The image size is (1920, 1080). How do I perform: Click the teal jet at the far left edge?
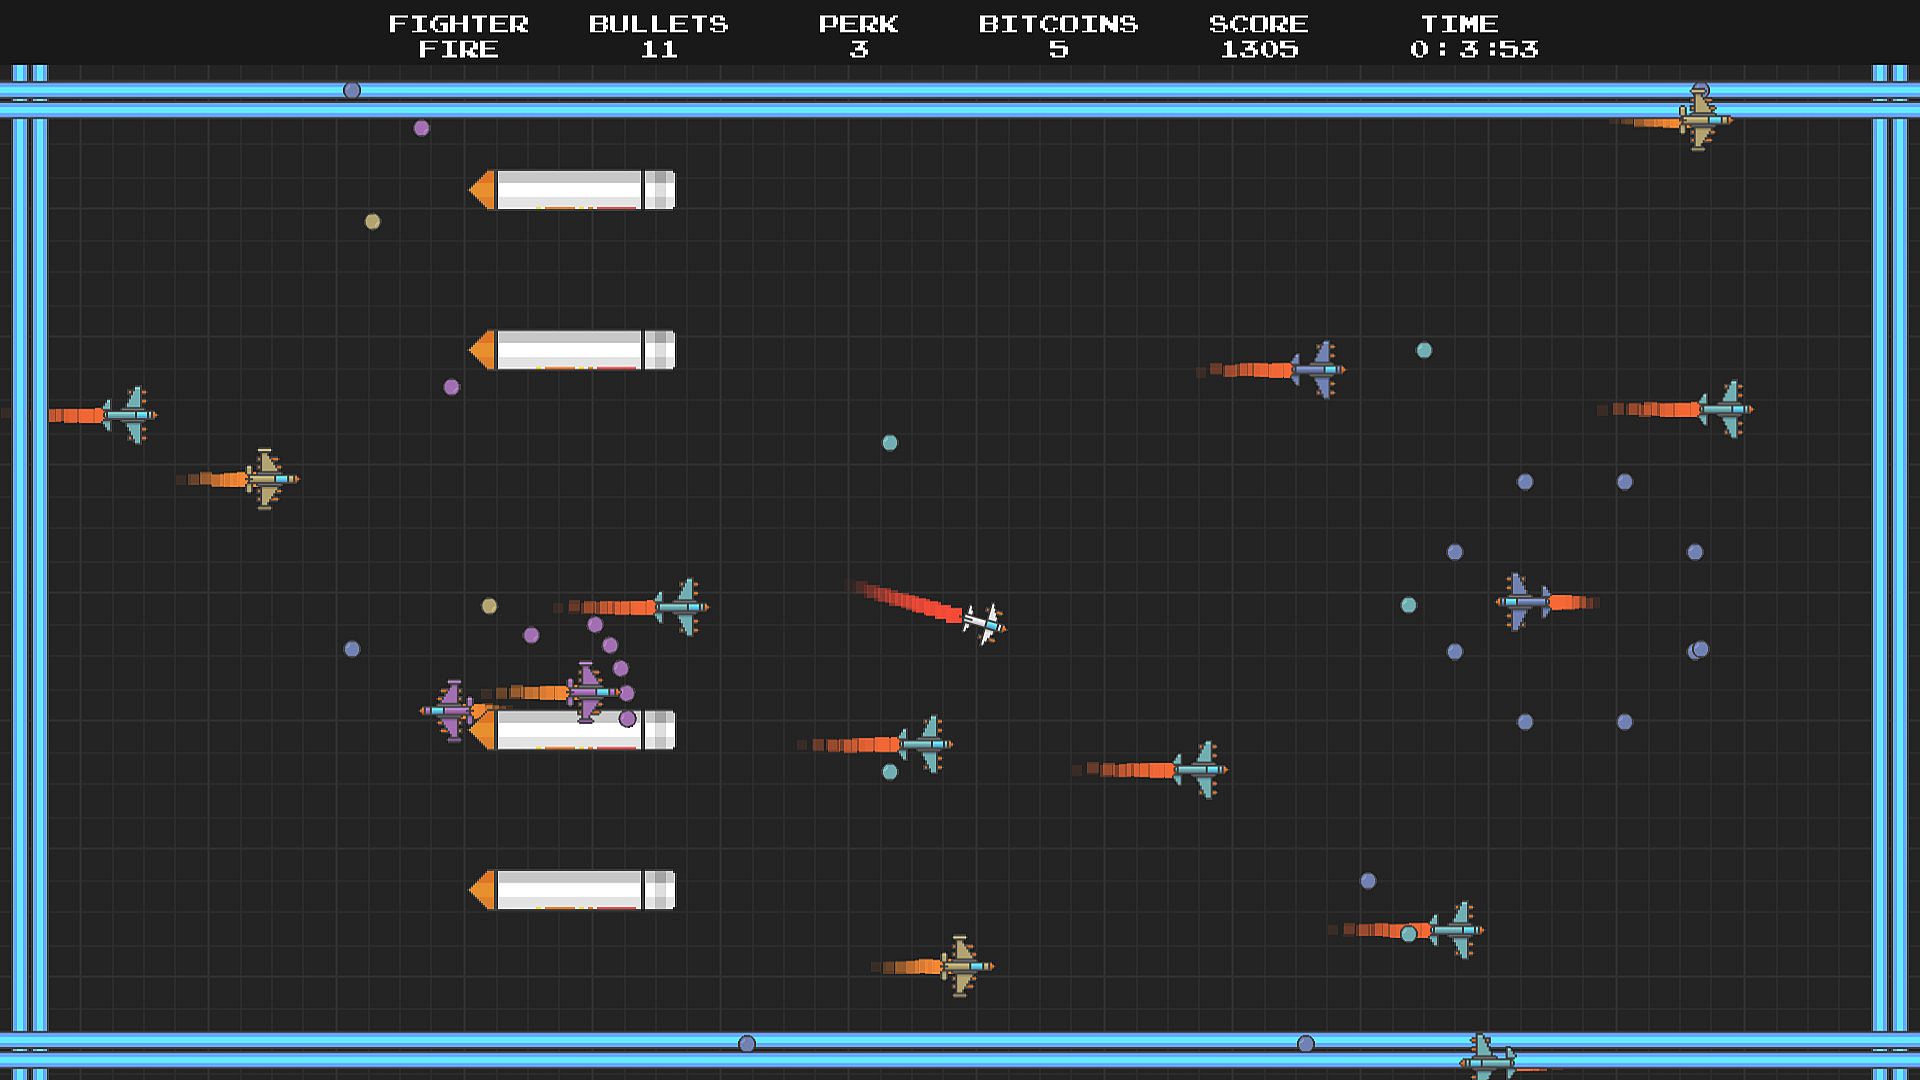click(129, 415)
